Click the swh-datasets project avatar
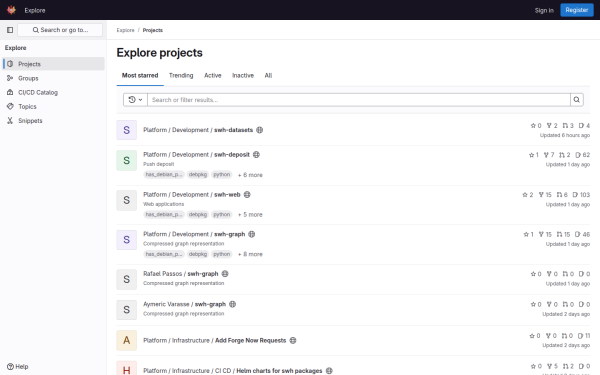The height and width of the screenshot is (375, 600). pos(127,130)
